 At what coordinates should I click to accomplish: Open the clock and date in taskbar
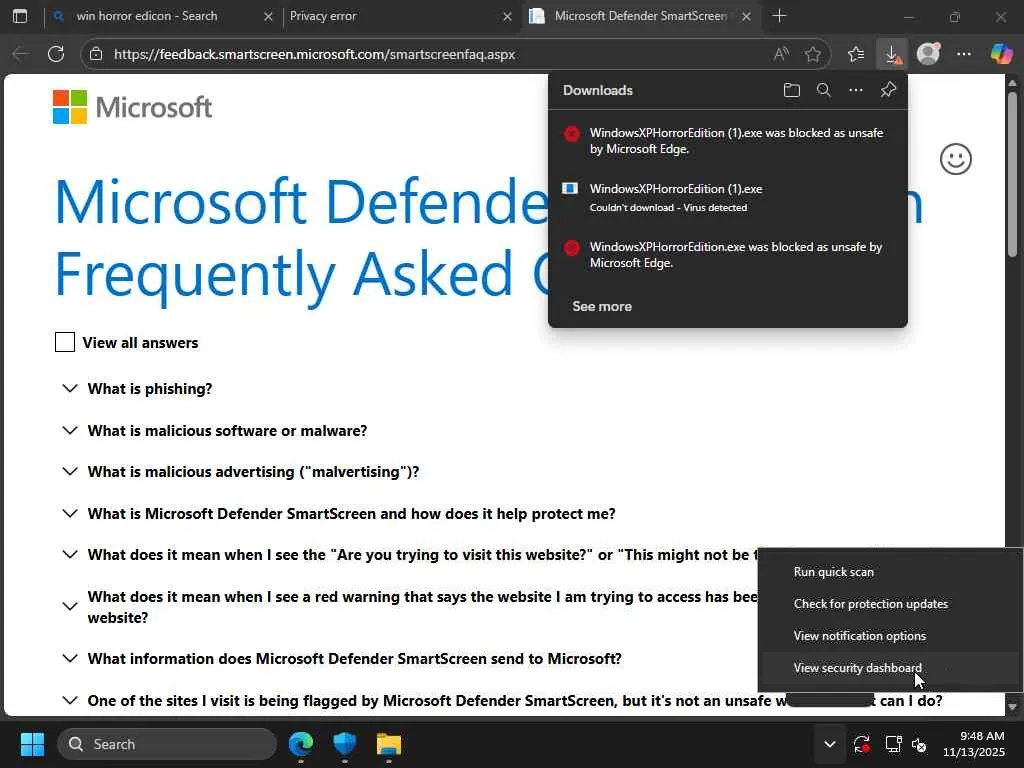pyautogui.click(x=973, y=744)
